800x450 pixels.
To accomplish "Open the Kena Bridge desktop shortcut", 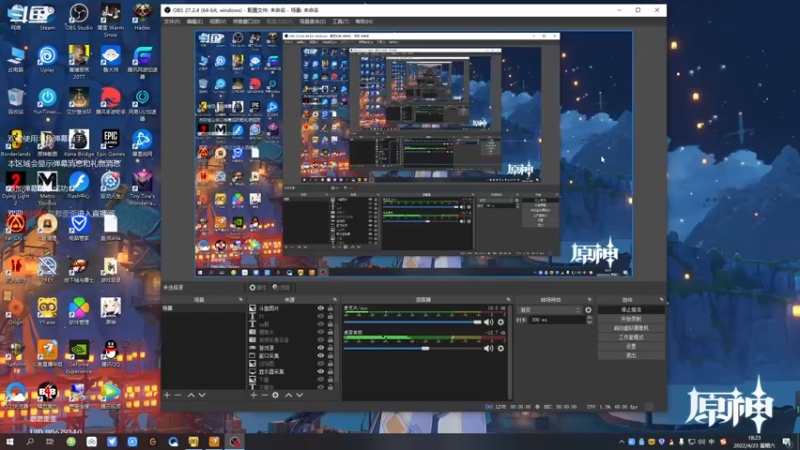I will [x=79, y=143].
